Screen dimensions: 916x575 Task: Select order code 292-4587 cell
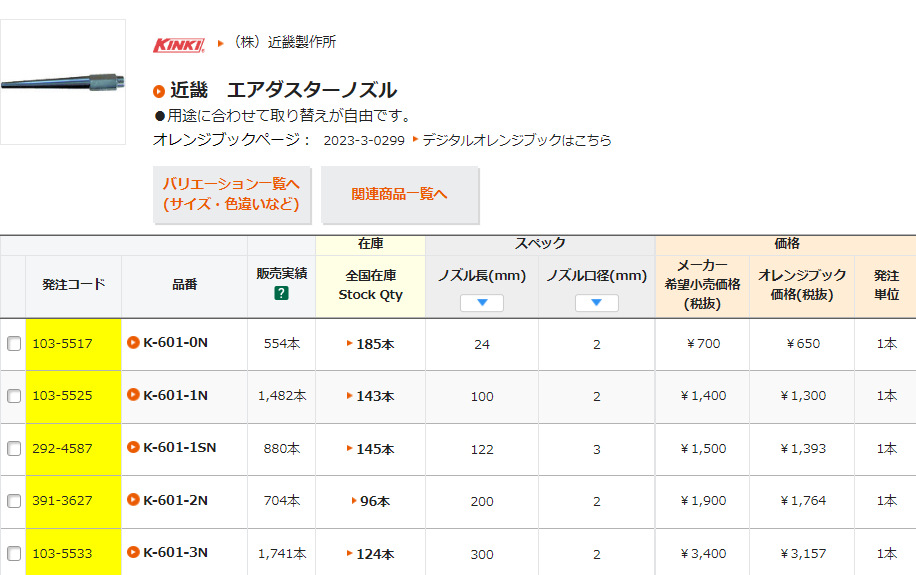[x=74, y=449]
